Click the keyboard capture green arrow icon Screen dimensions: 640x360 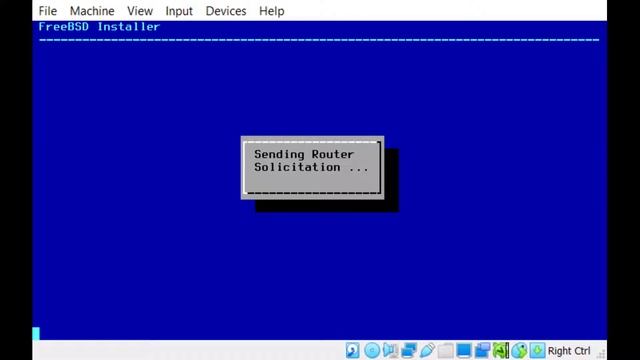538,351
